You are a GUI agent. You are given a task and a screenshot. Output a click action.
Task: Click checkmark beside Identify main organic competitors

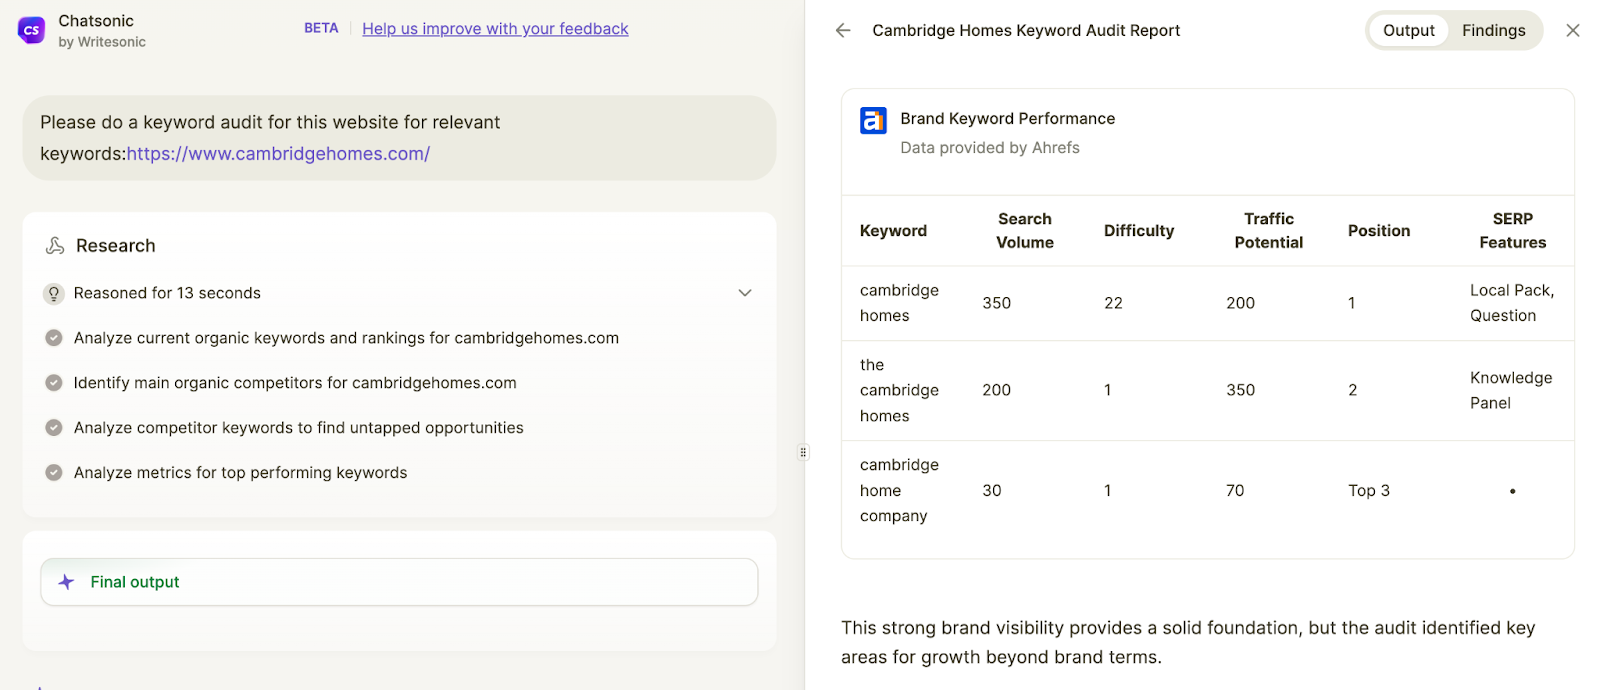tap(54, 383)
